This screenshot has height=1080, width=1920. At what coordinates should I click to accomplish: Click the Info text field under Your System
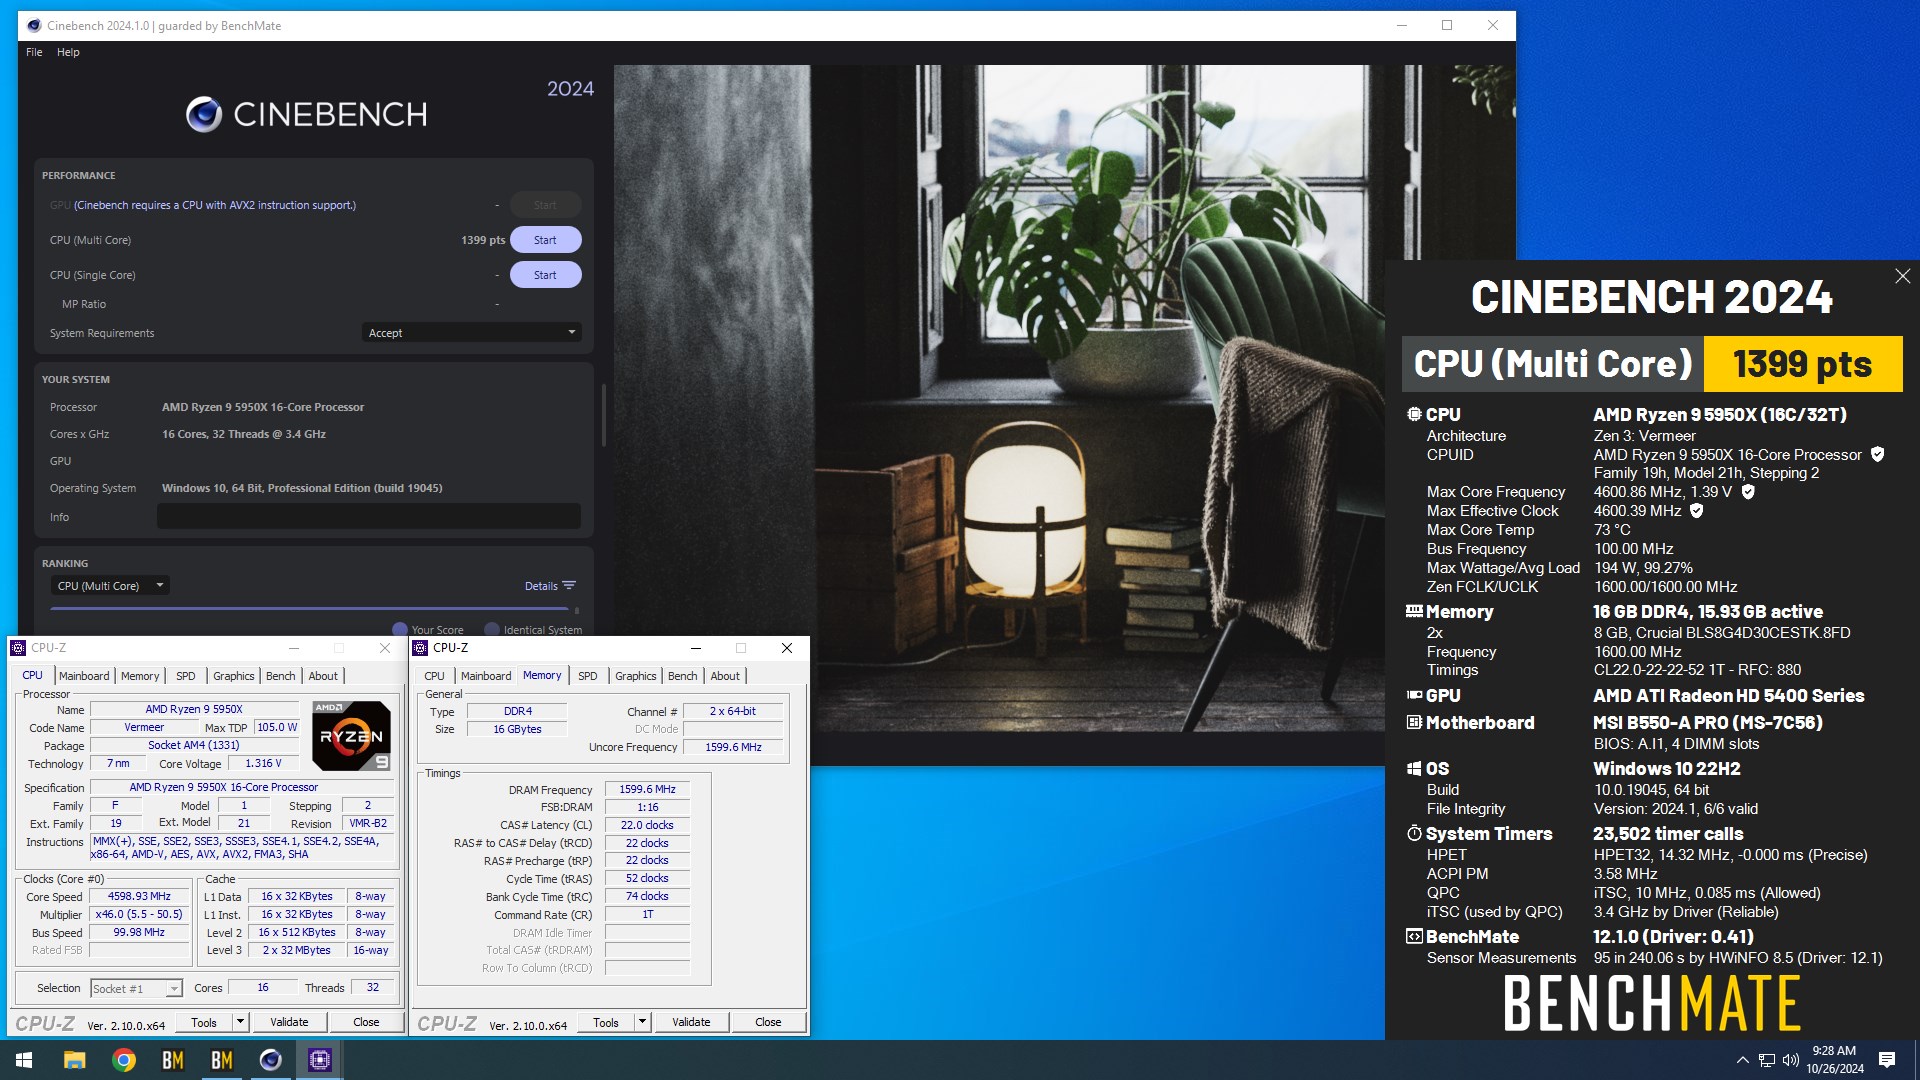[x=369, y=516]
